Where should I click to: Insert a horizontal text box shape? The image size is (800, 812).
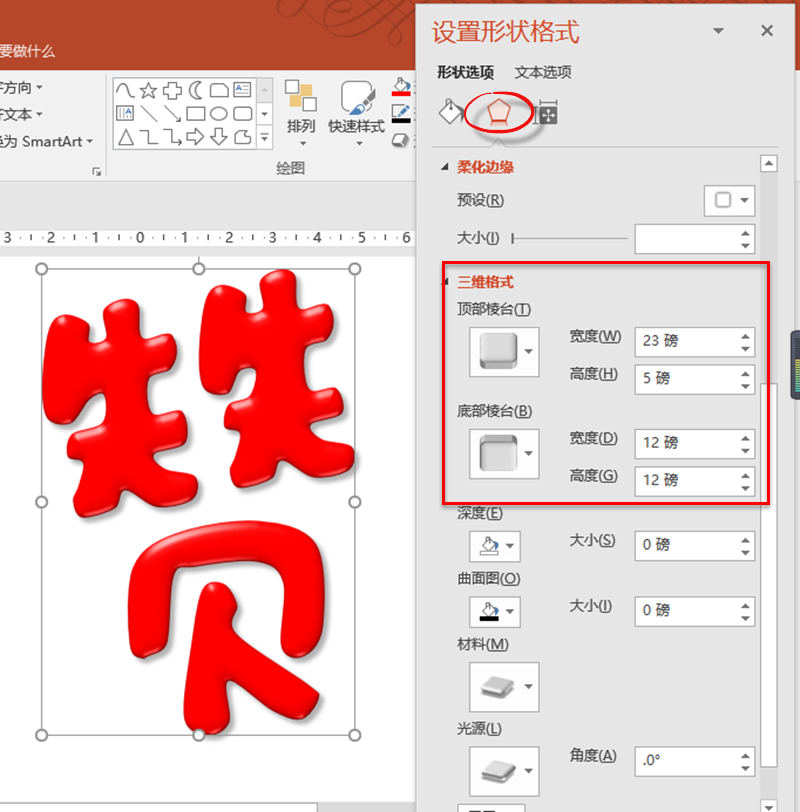point(242,90)
